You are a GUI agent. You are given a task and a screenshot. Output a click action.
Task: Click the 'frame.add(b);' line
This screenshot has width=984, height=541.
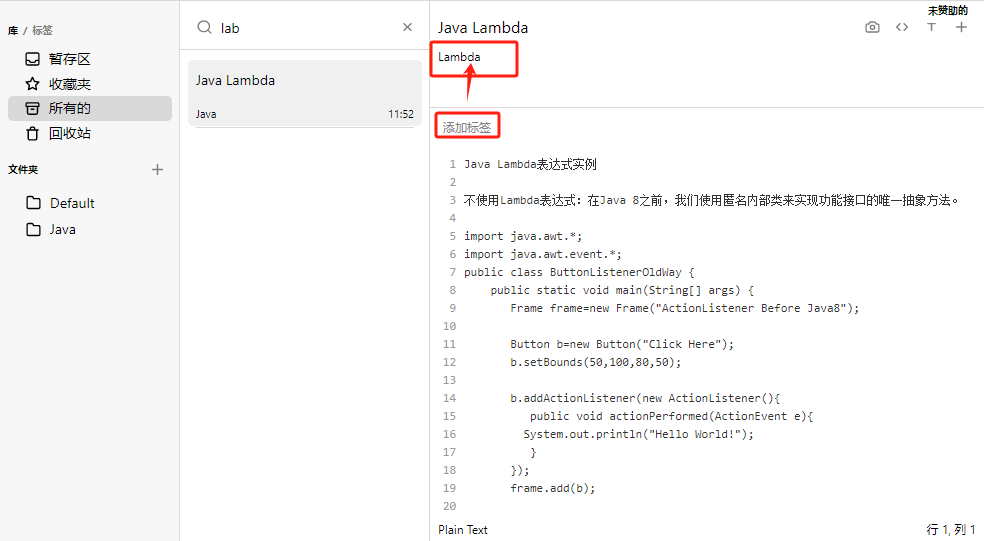(552, 488)
